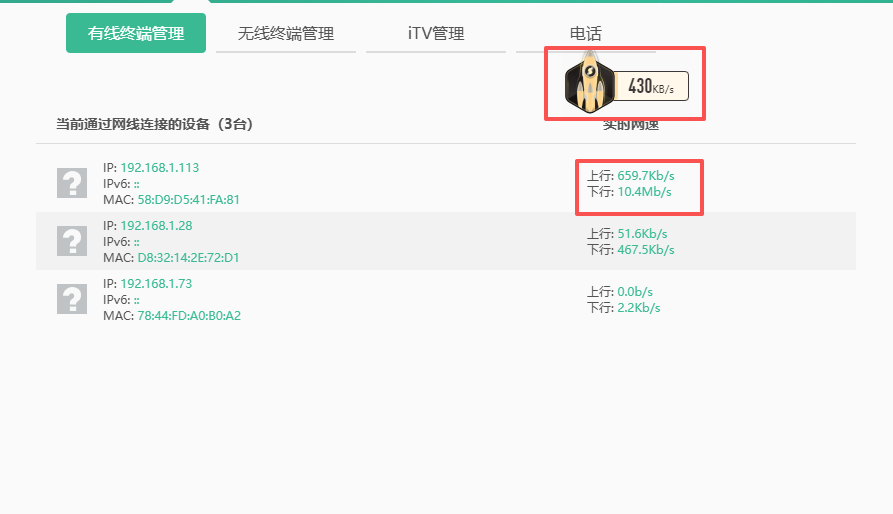Click the IP address 192.168.1.113

click(159, 168)
